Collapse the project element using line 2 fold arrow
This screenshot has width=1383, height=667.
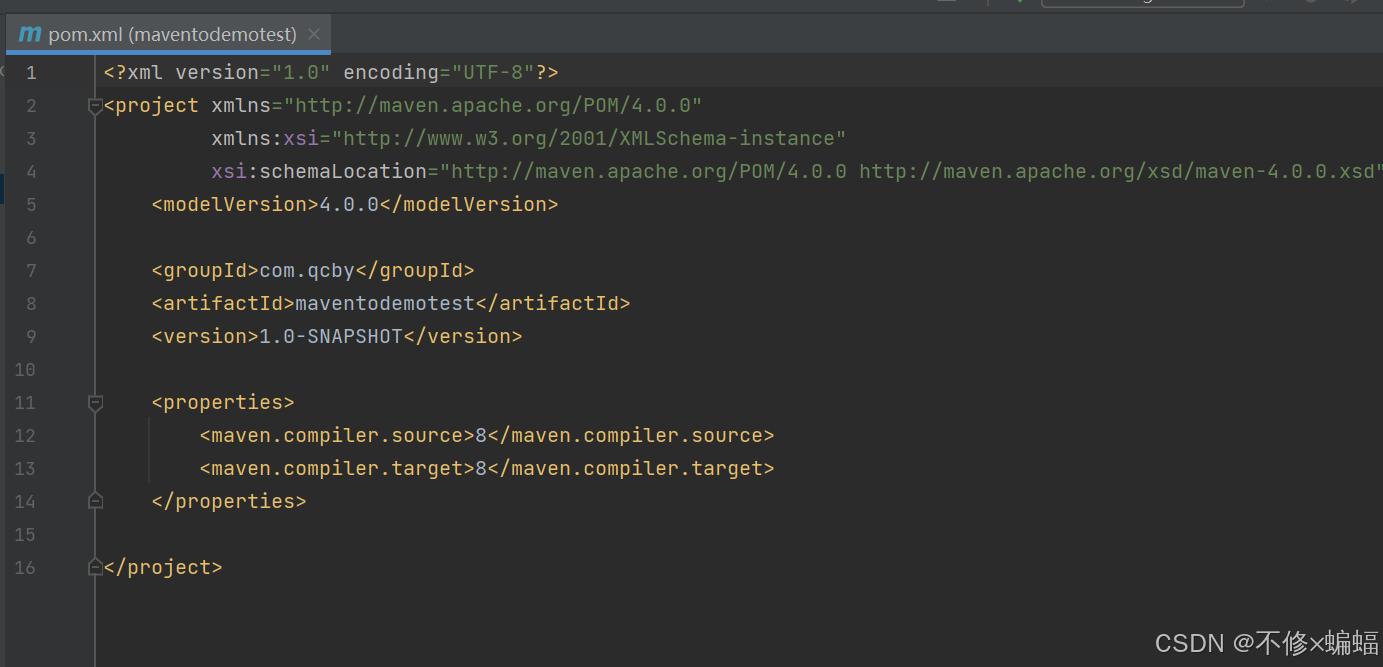pyautogui.click(x=95, y=105)
